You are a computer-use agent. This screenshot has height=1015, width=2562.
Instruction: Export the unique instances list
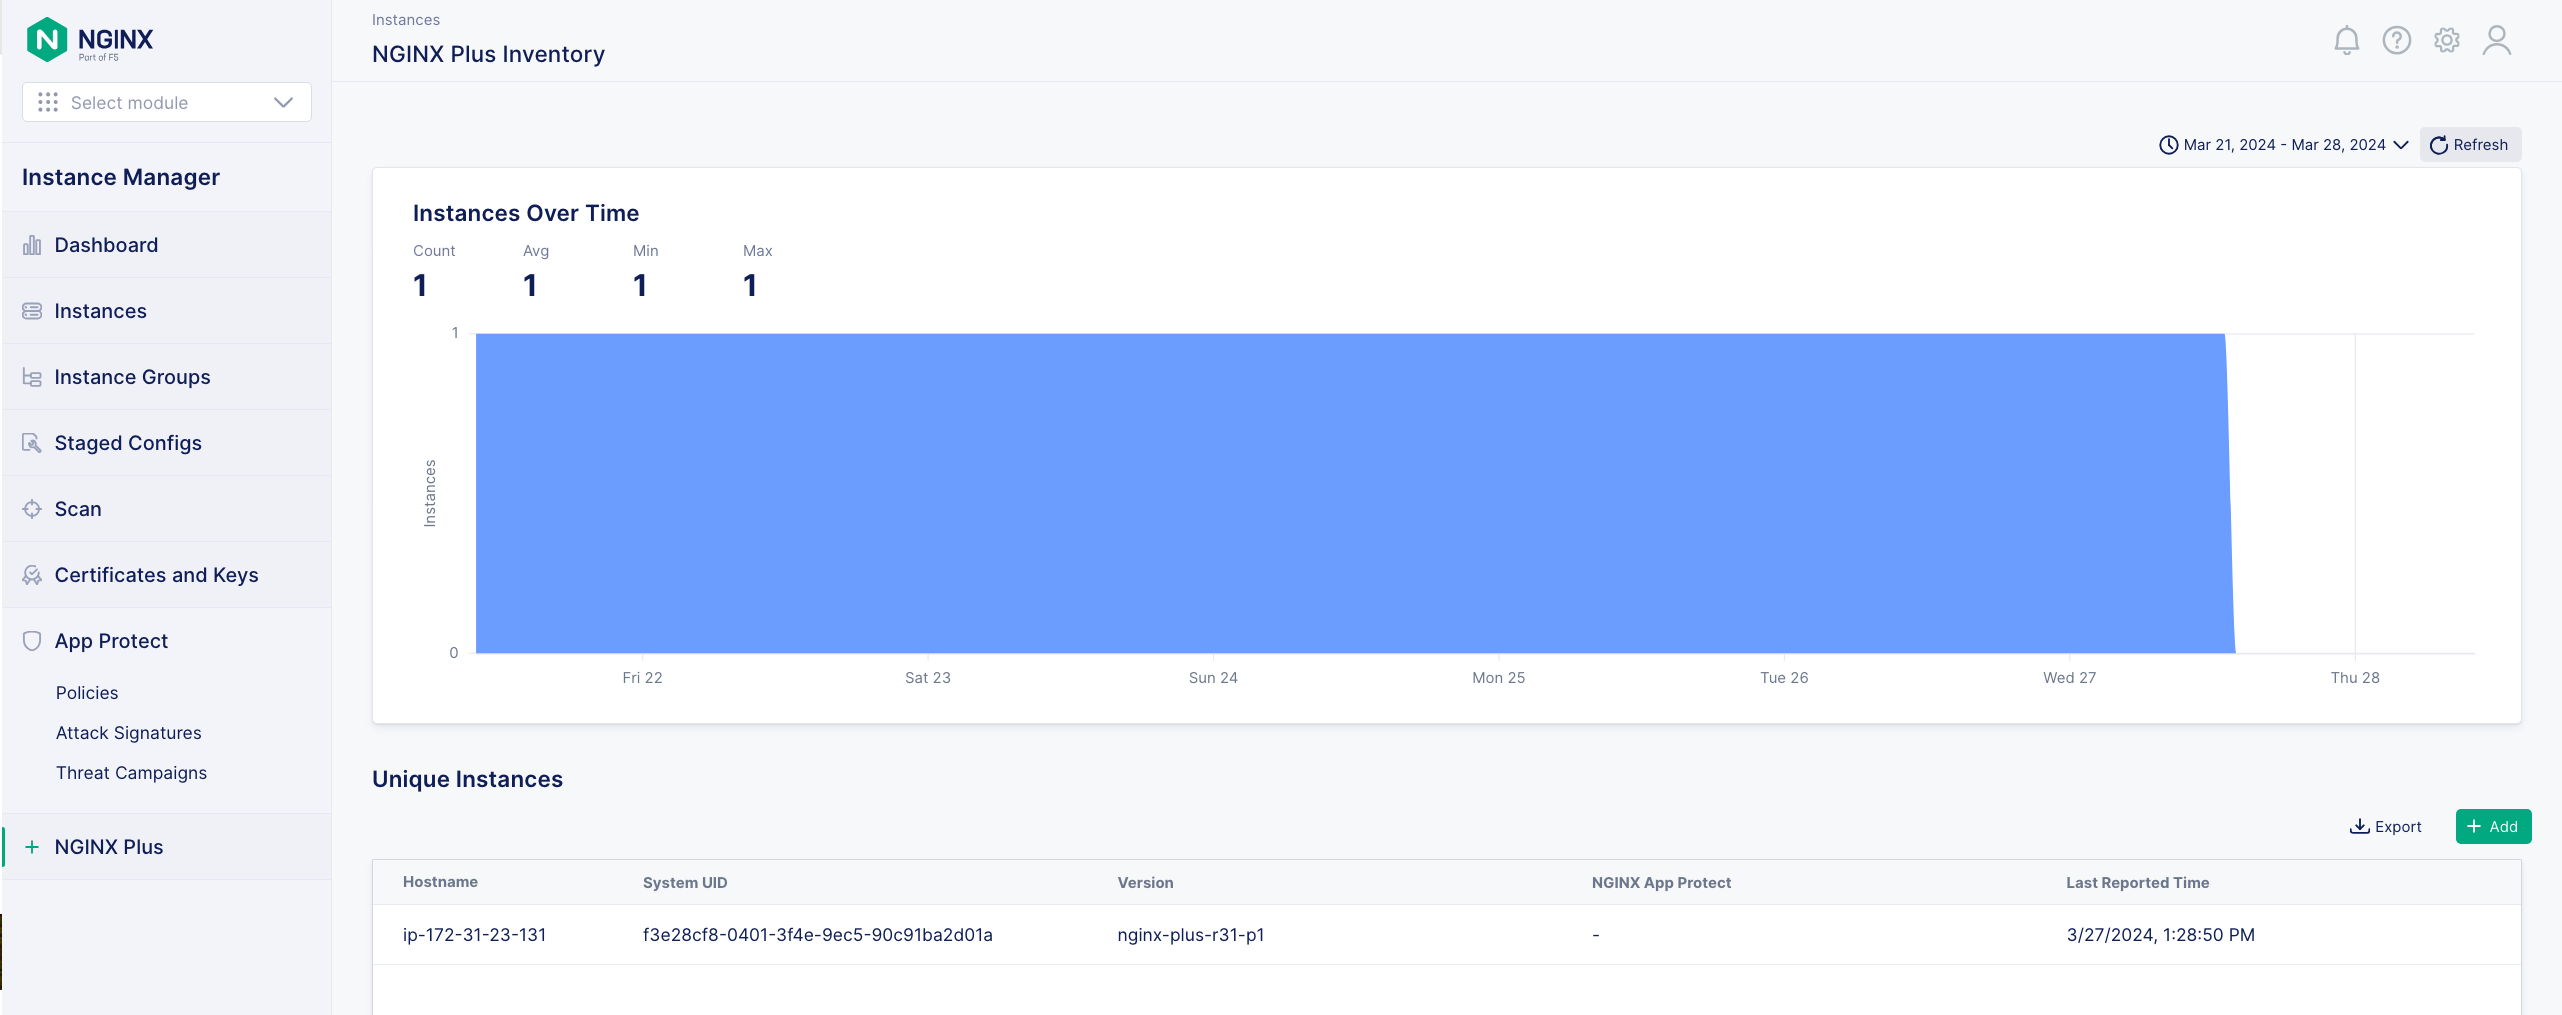pyautogui.click(x=2385, y=827)
